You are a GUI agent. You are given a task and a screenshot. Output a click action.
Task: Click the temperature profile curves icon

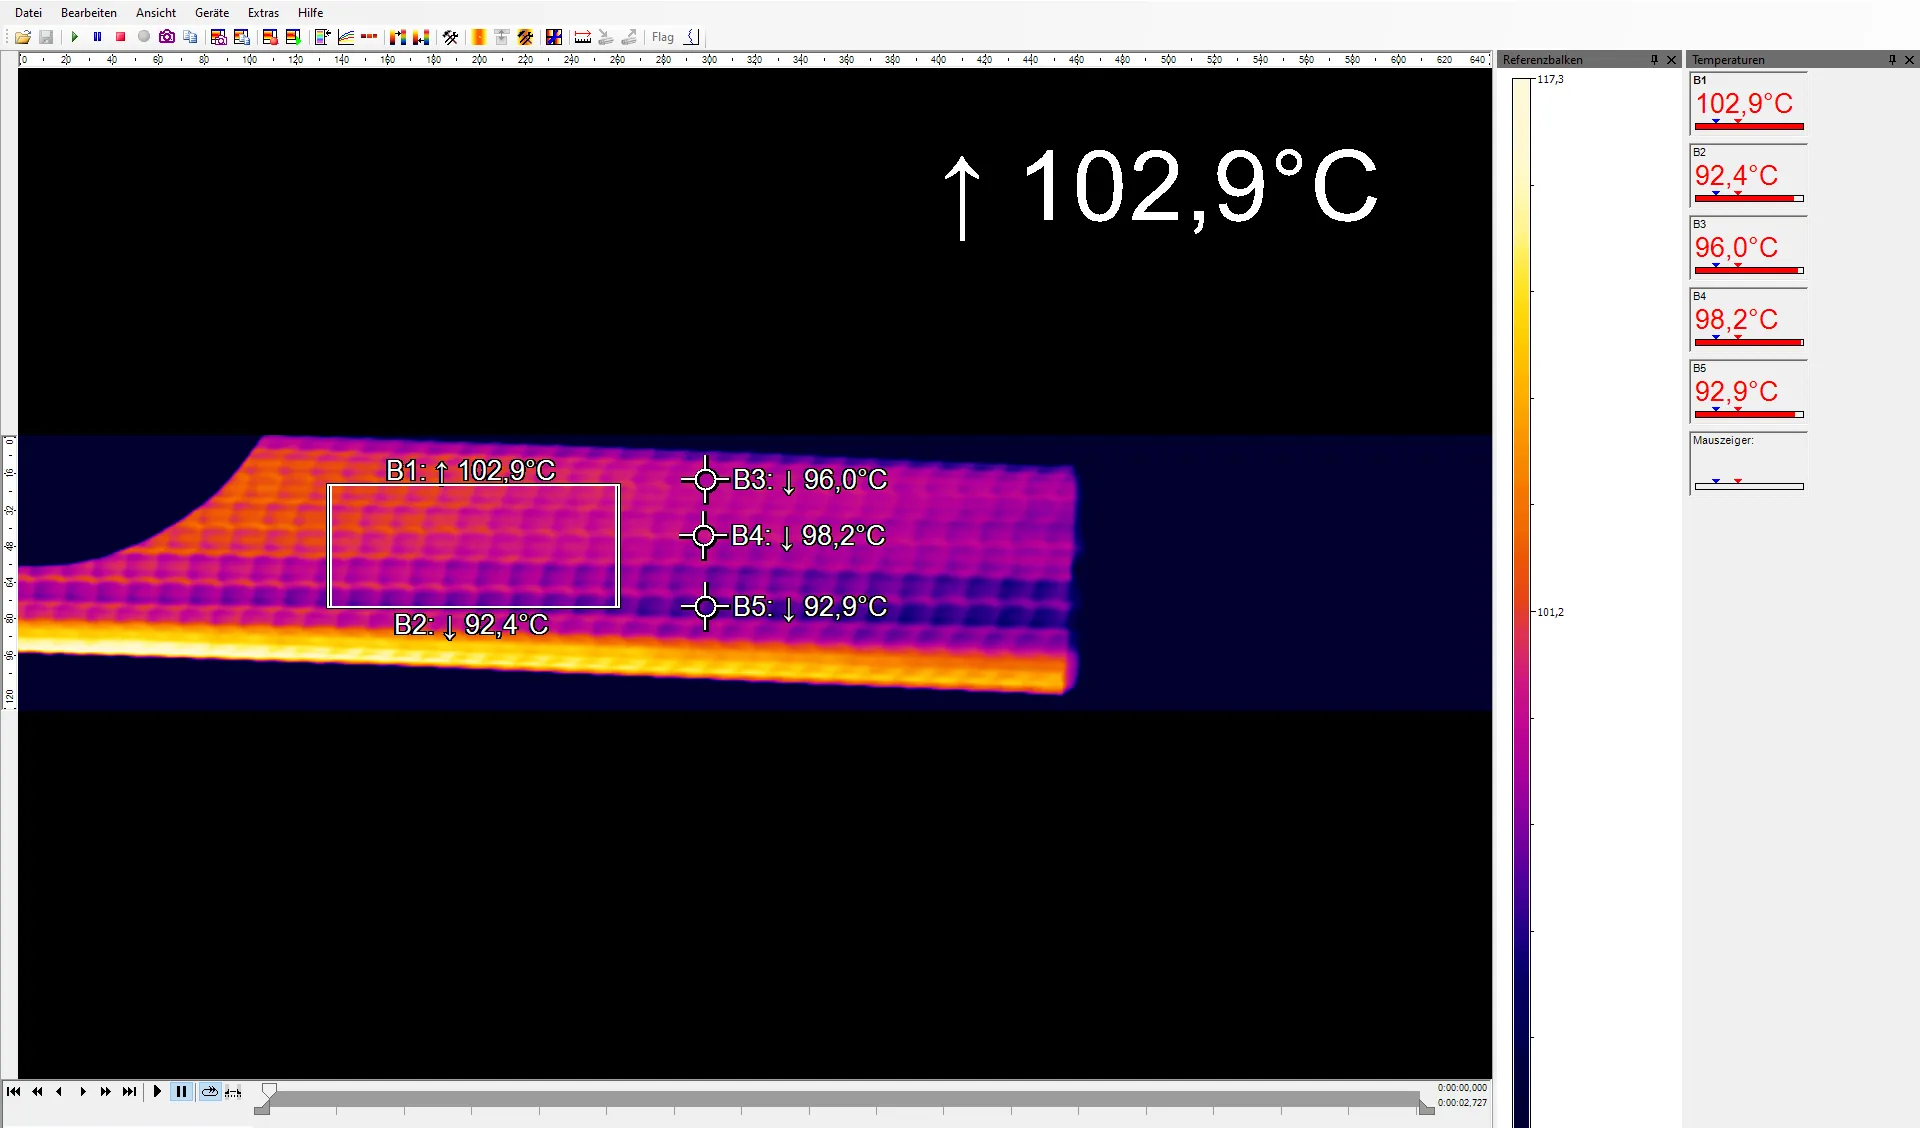[x=346, y=37]
